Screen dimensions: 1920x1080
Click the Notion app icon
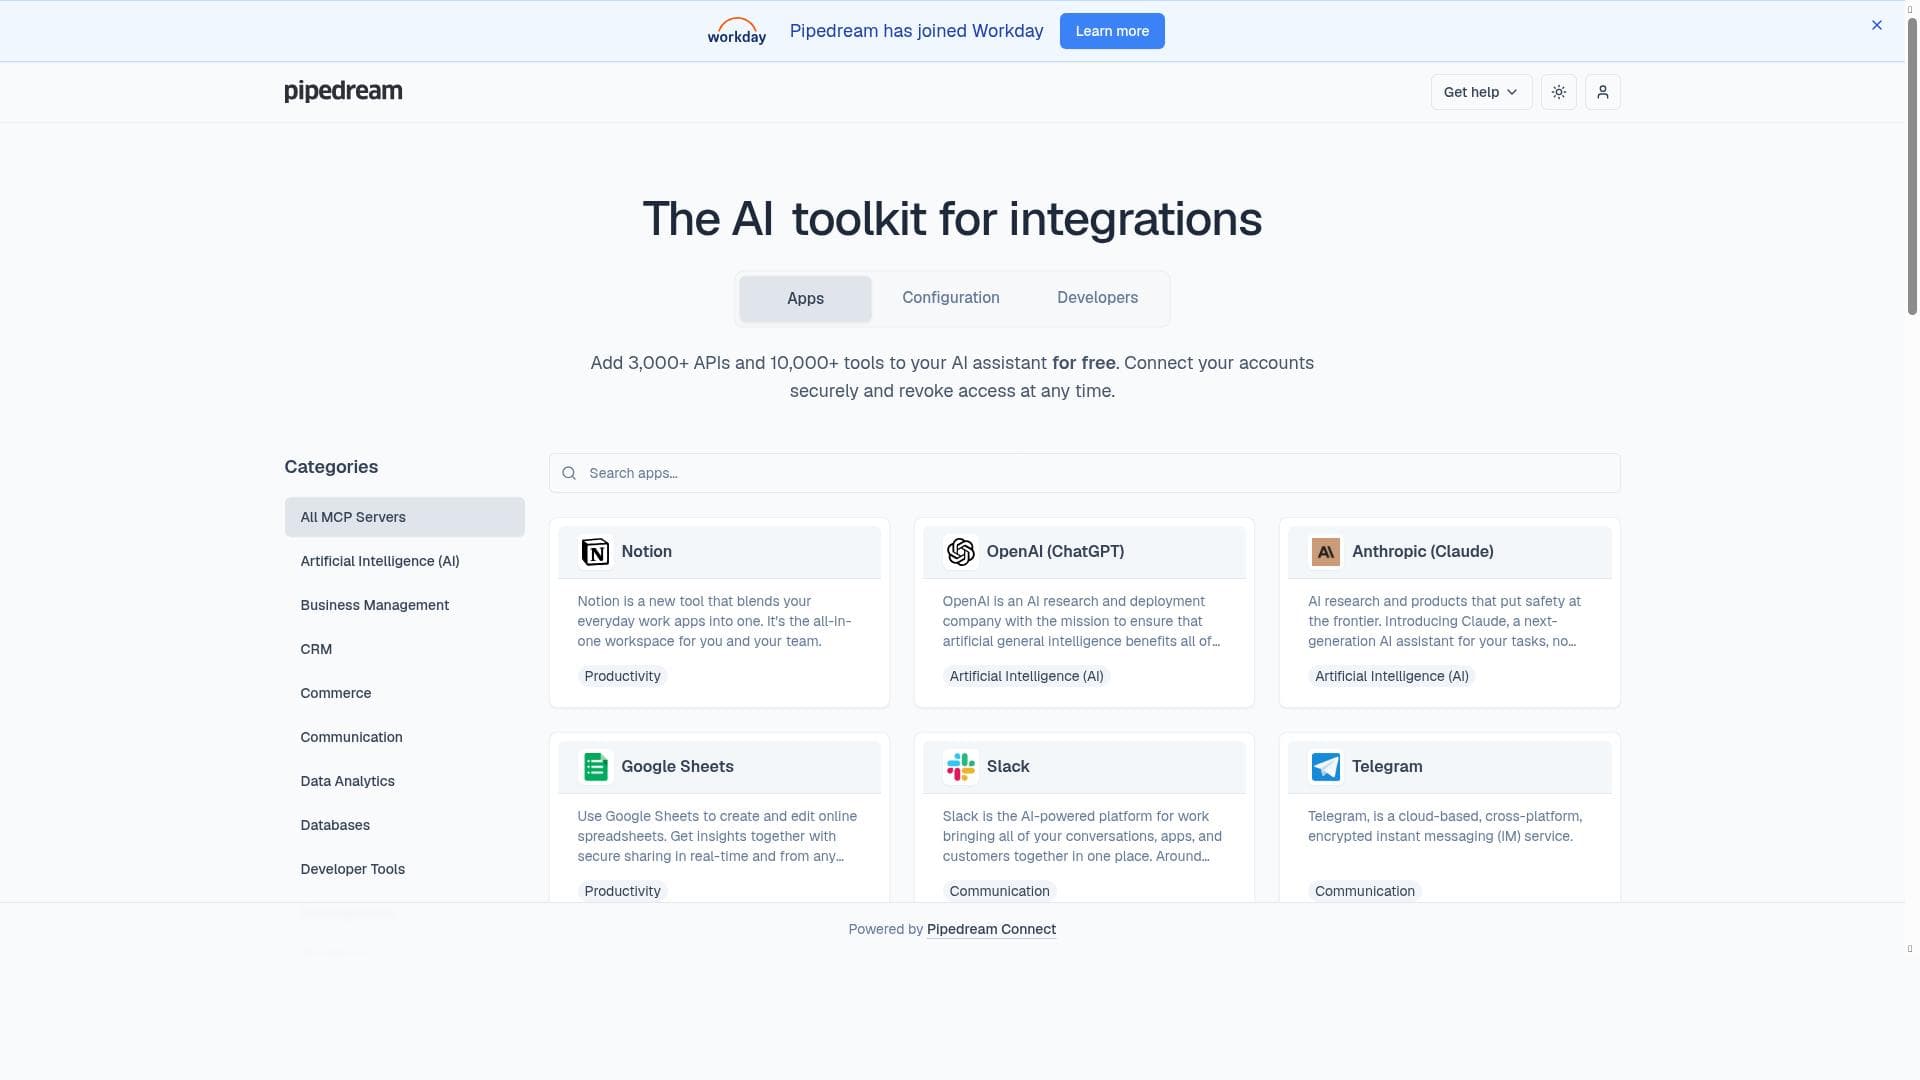[595, 552]
